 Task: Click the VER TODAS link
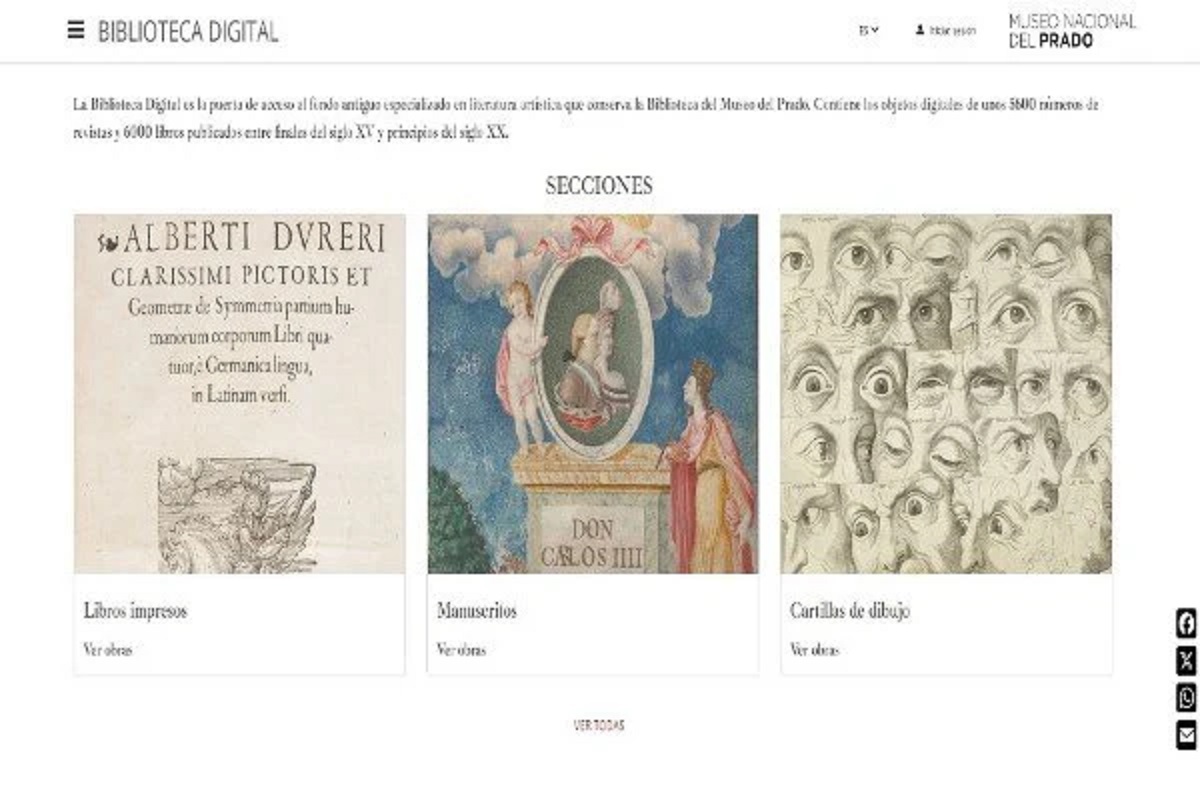pyautogui.click(x=599, y=726)
